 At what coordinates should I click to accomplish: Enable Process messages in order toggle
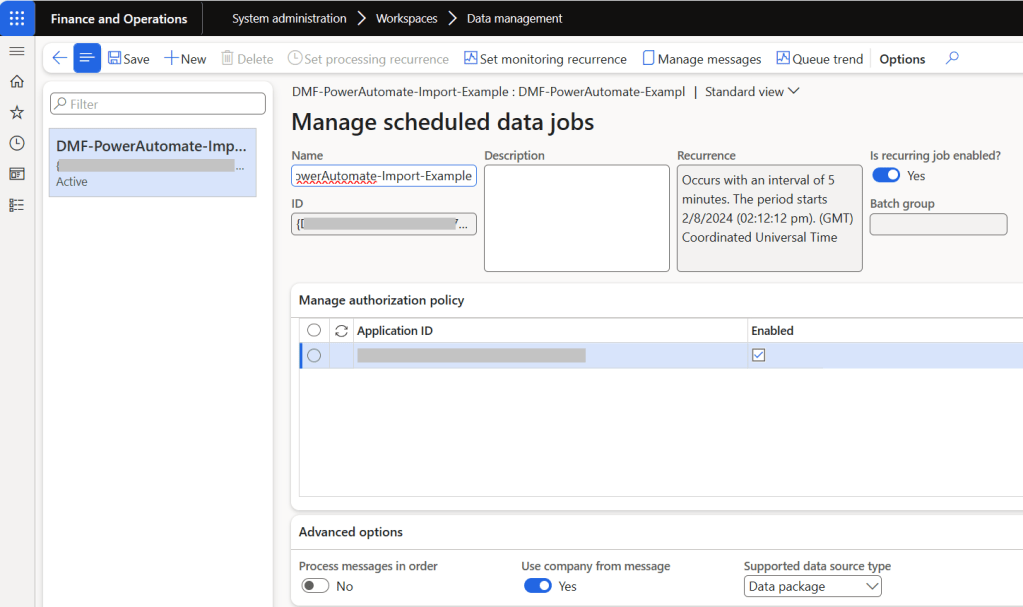point(315,586)
